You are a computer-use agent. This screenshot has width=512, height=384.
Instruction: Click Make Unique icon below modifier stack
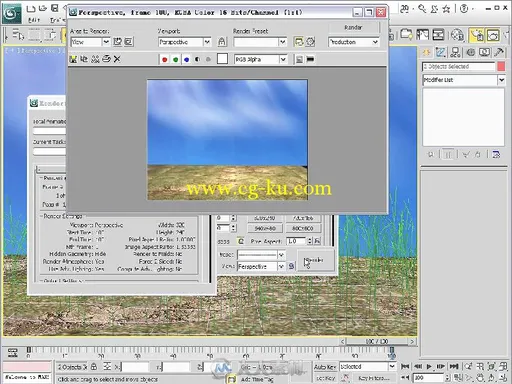[x=466, y=154]
